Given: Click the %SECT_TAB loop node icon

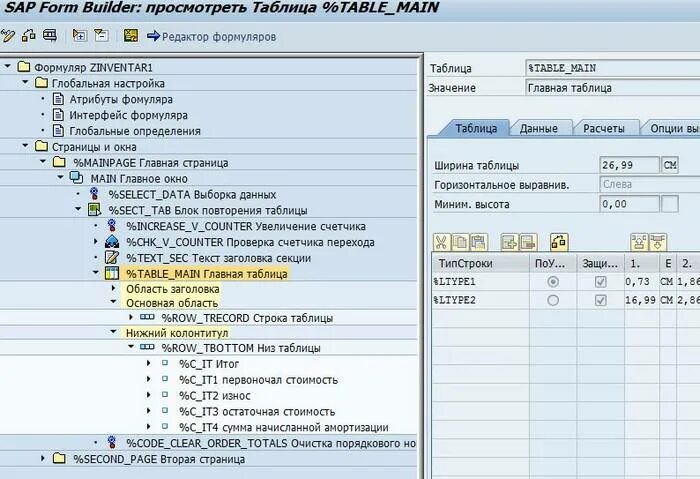Looking at the screenshot, I should pos(94,210).
